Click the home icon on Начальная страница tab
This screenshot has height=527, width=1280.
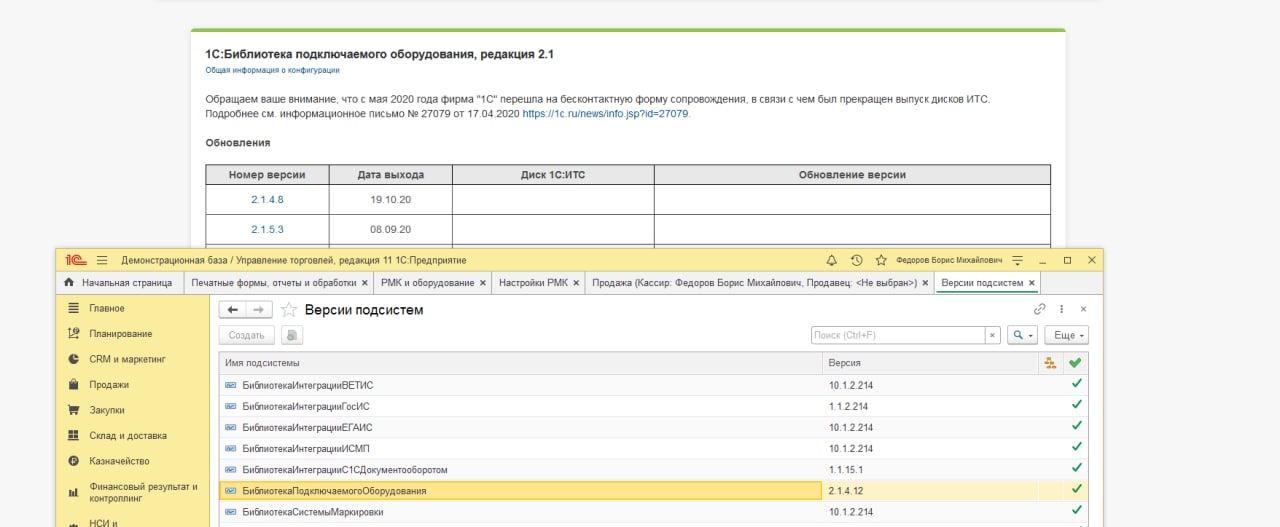pyautogui.click(x=69, y=283)
